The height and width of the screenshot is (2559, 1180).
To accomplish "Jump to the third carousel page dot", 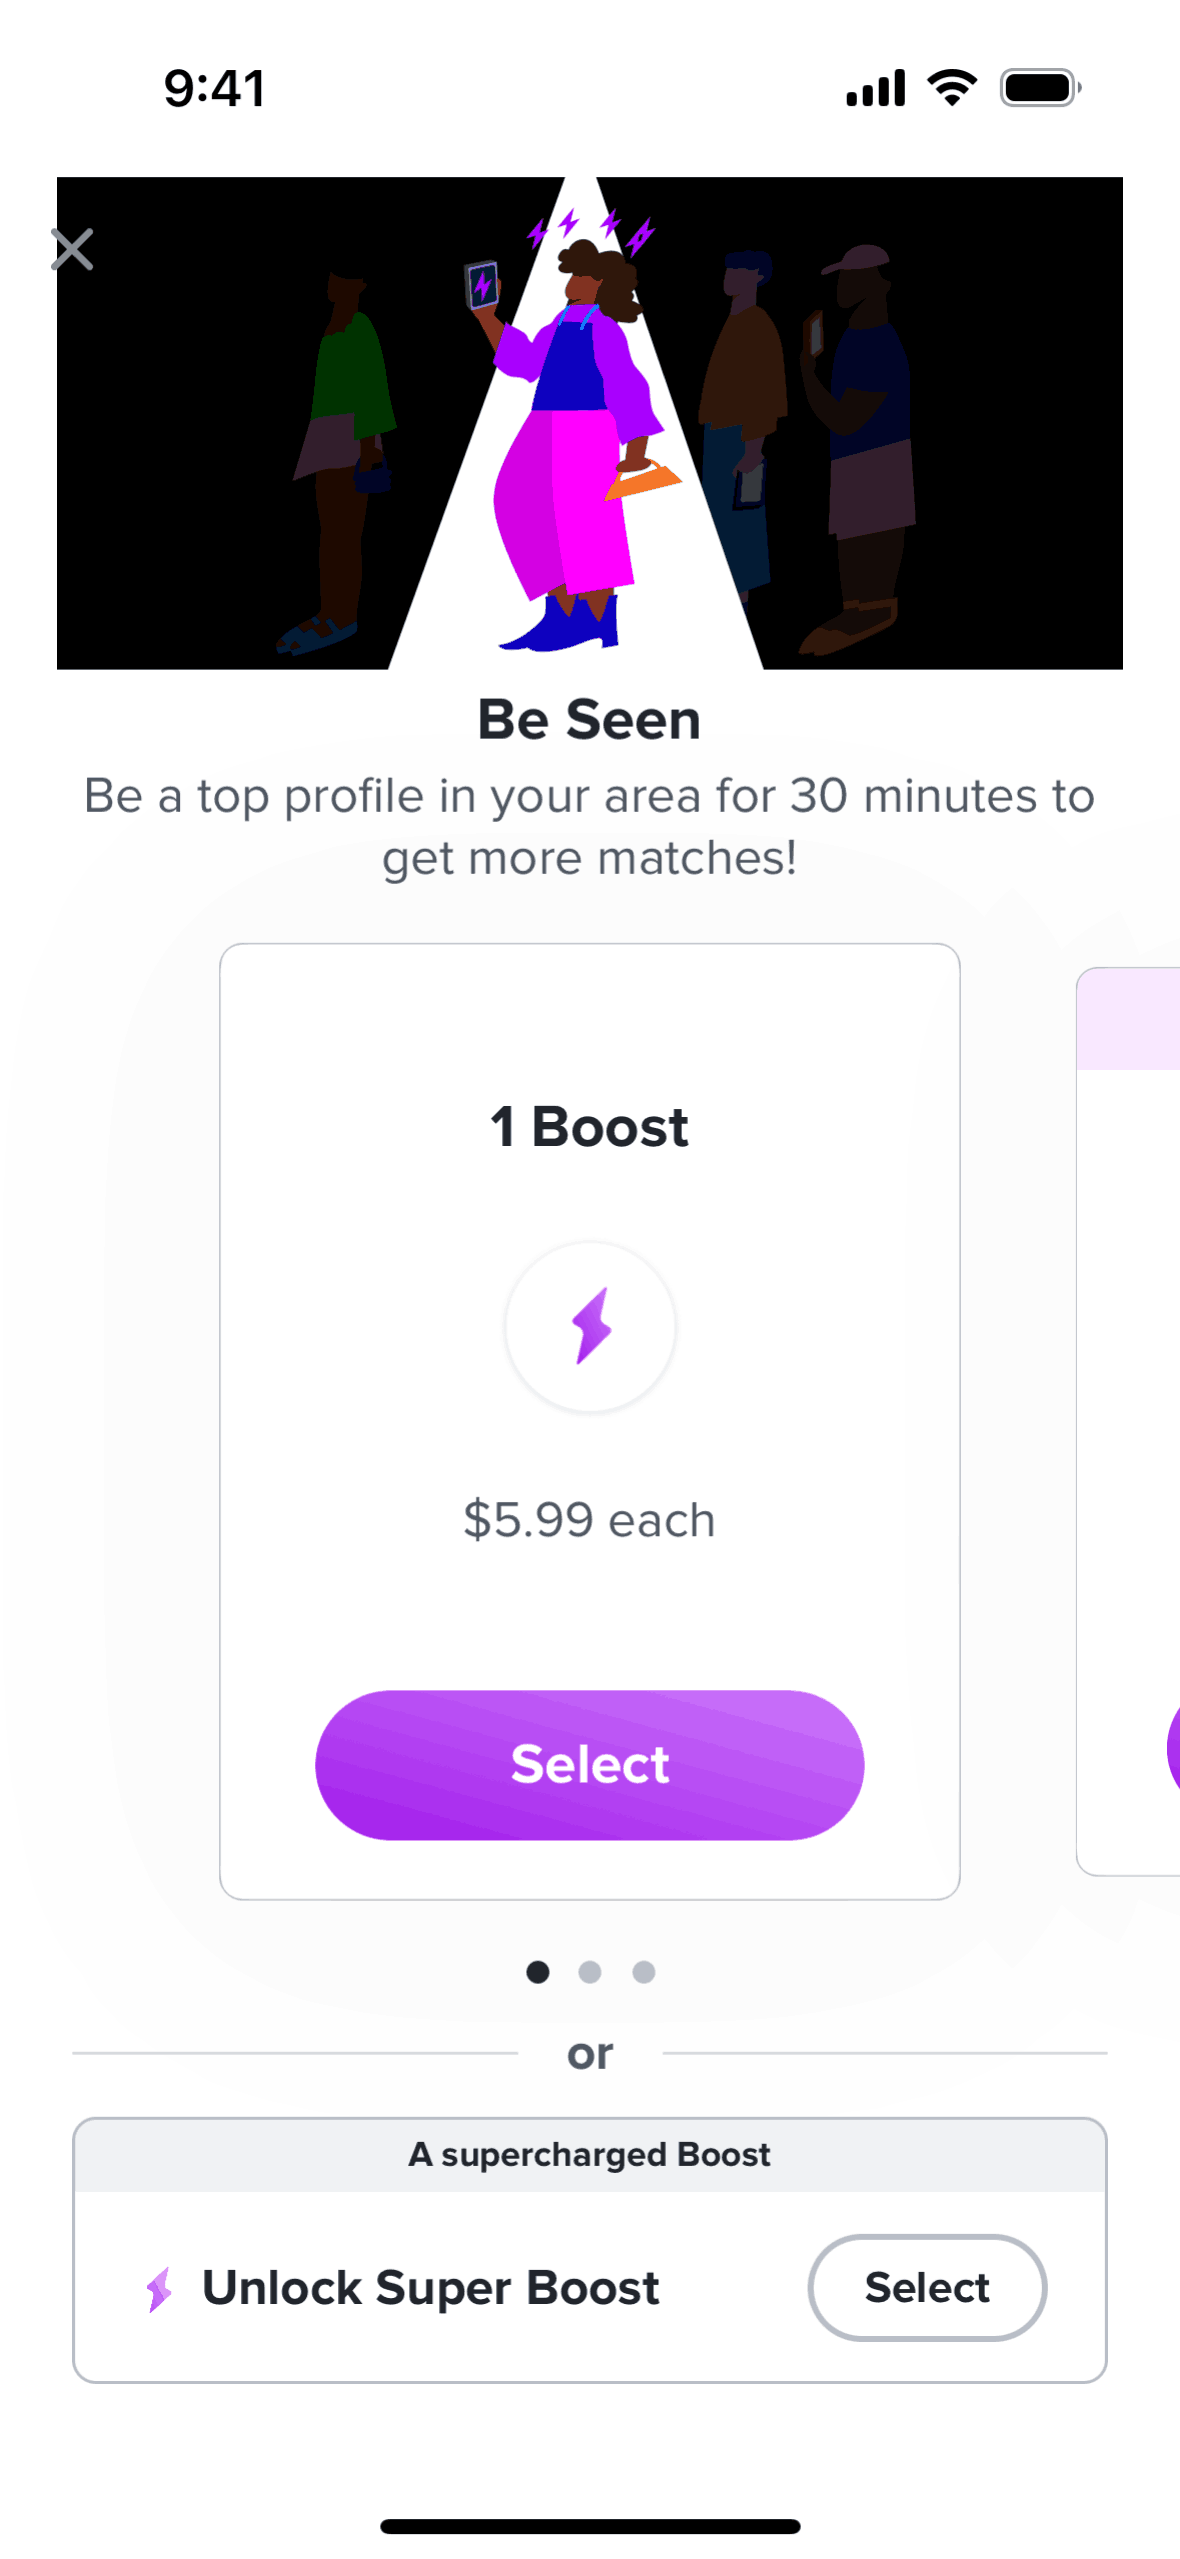I will pos(644,1971).
